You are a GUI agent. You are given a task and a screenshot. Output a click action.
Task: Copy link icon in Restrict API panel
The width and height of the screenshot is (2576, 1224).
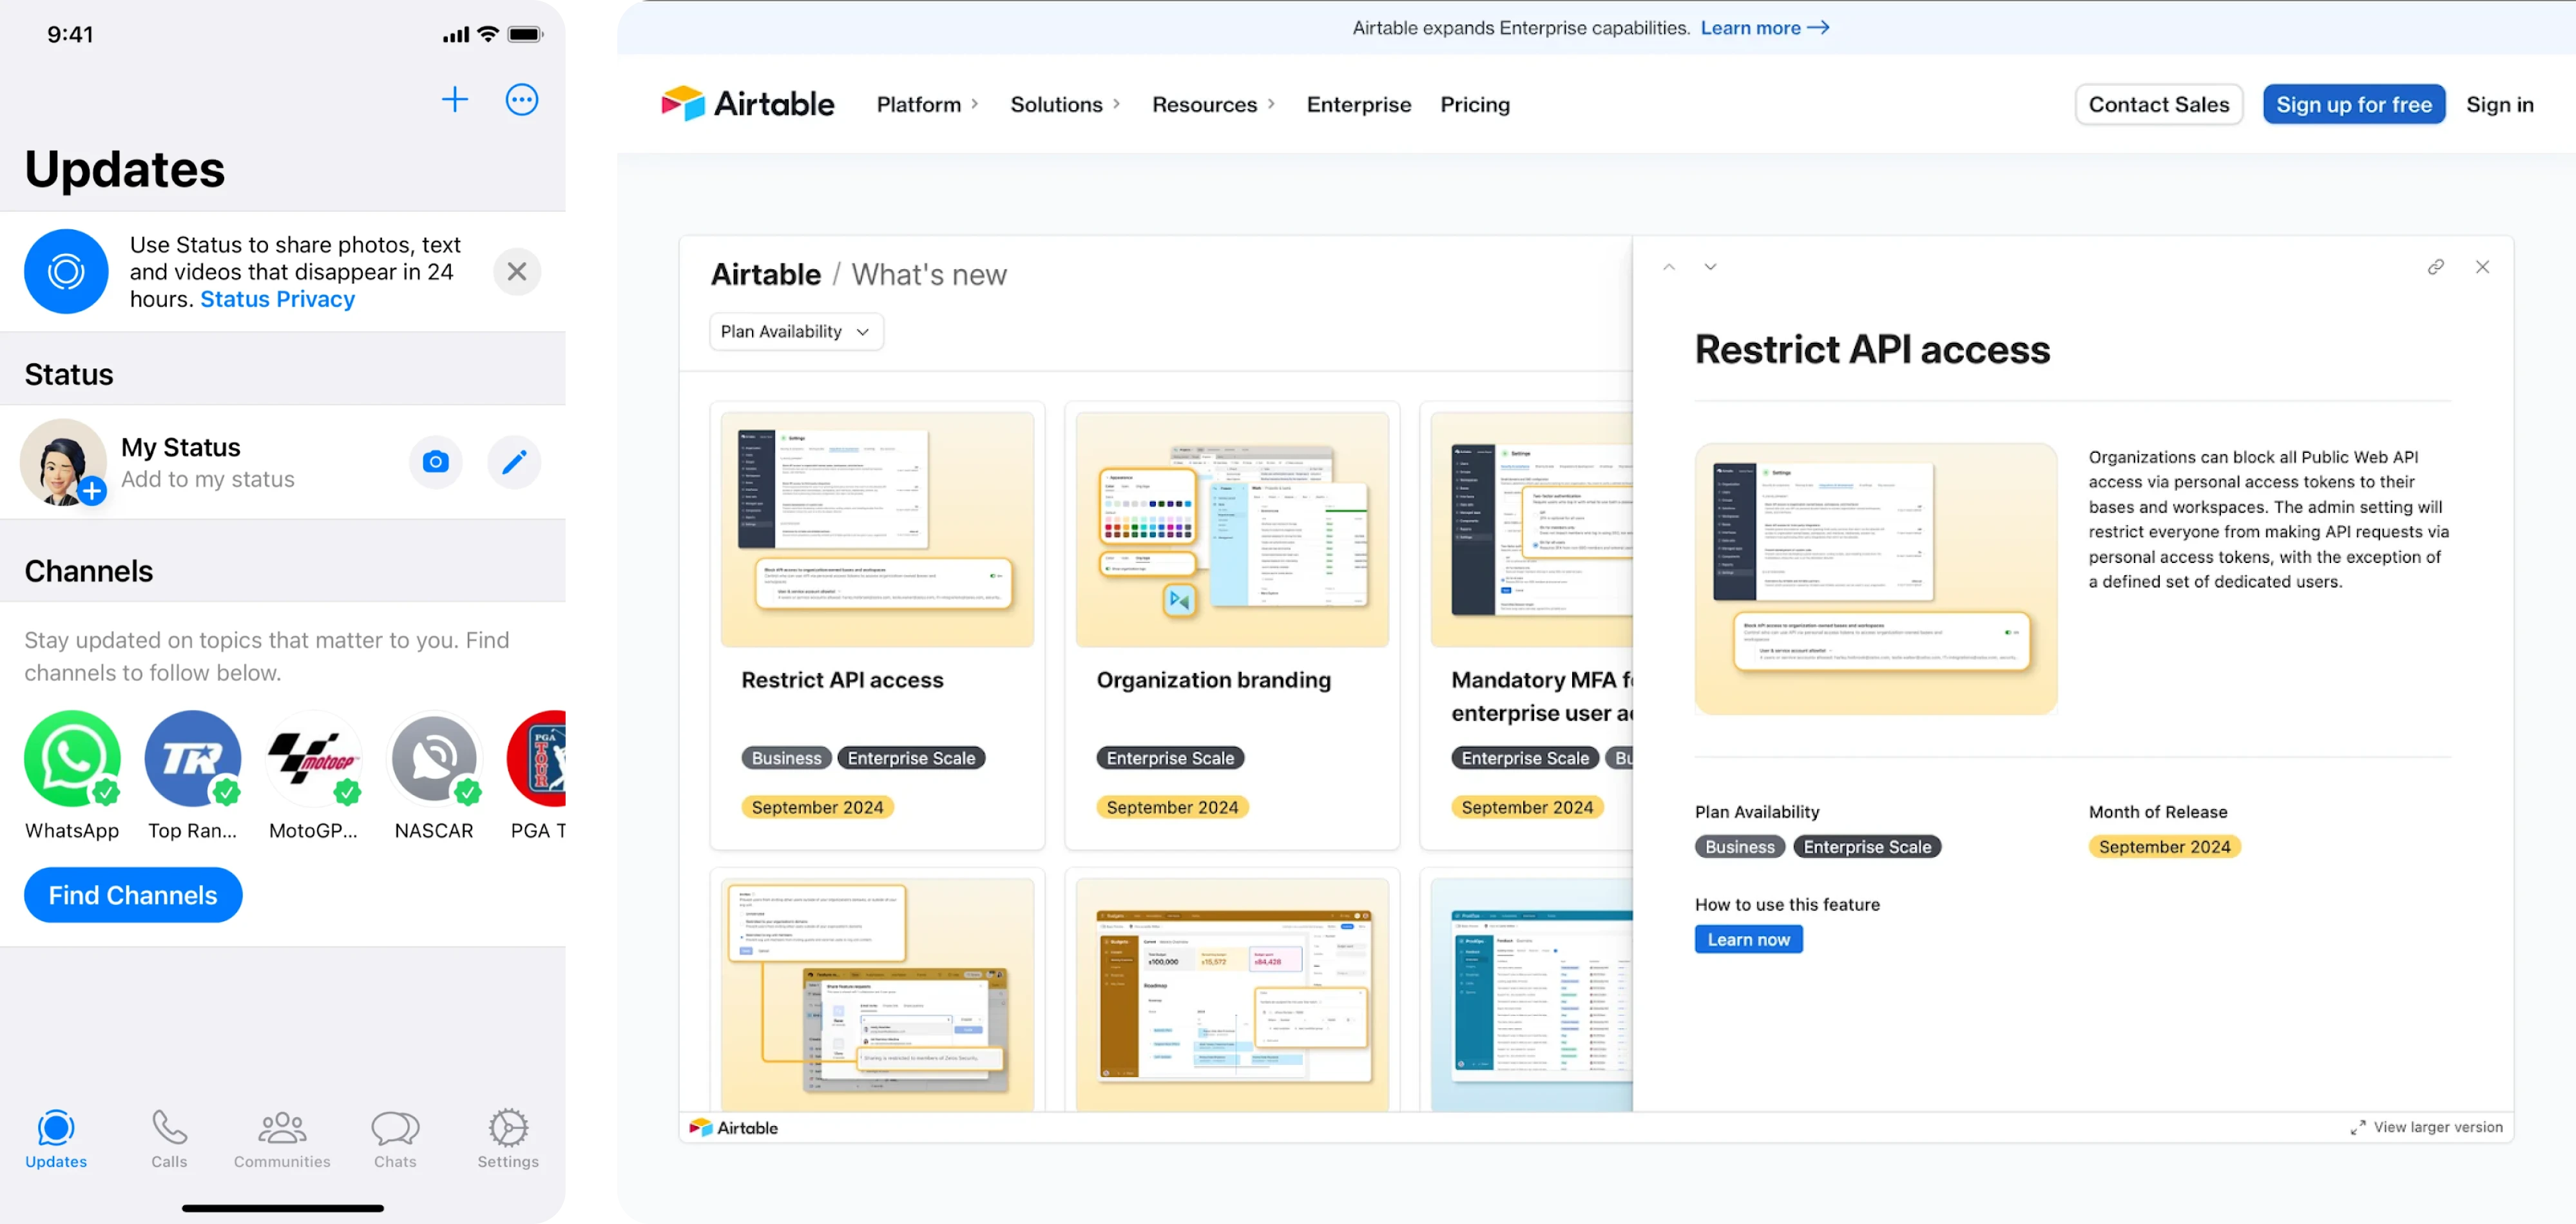(x=2435, y=267)
